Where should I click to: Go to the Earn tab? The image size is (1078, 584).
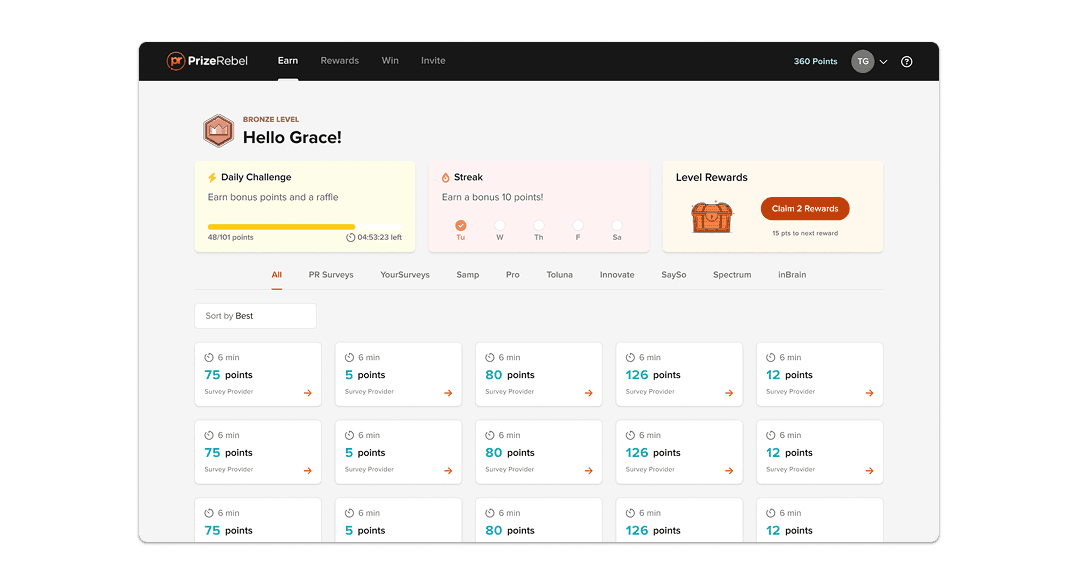[x=288, y=61]
